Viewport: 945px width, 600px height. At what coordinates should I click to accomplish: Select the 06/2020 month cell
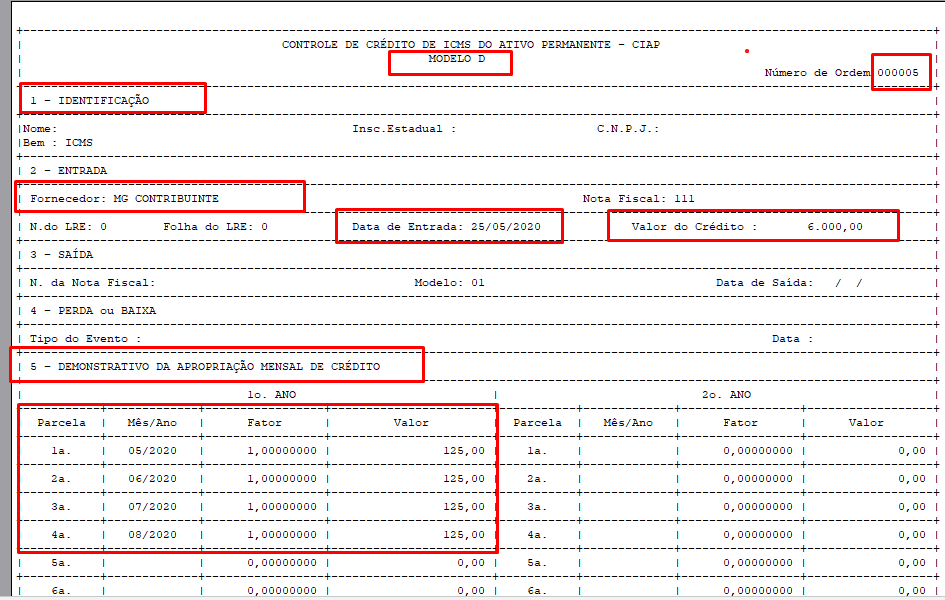click(152, 479)
